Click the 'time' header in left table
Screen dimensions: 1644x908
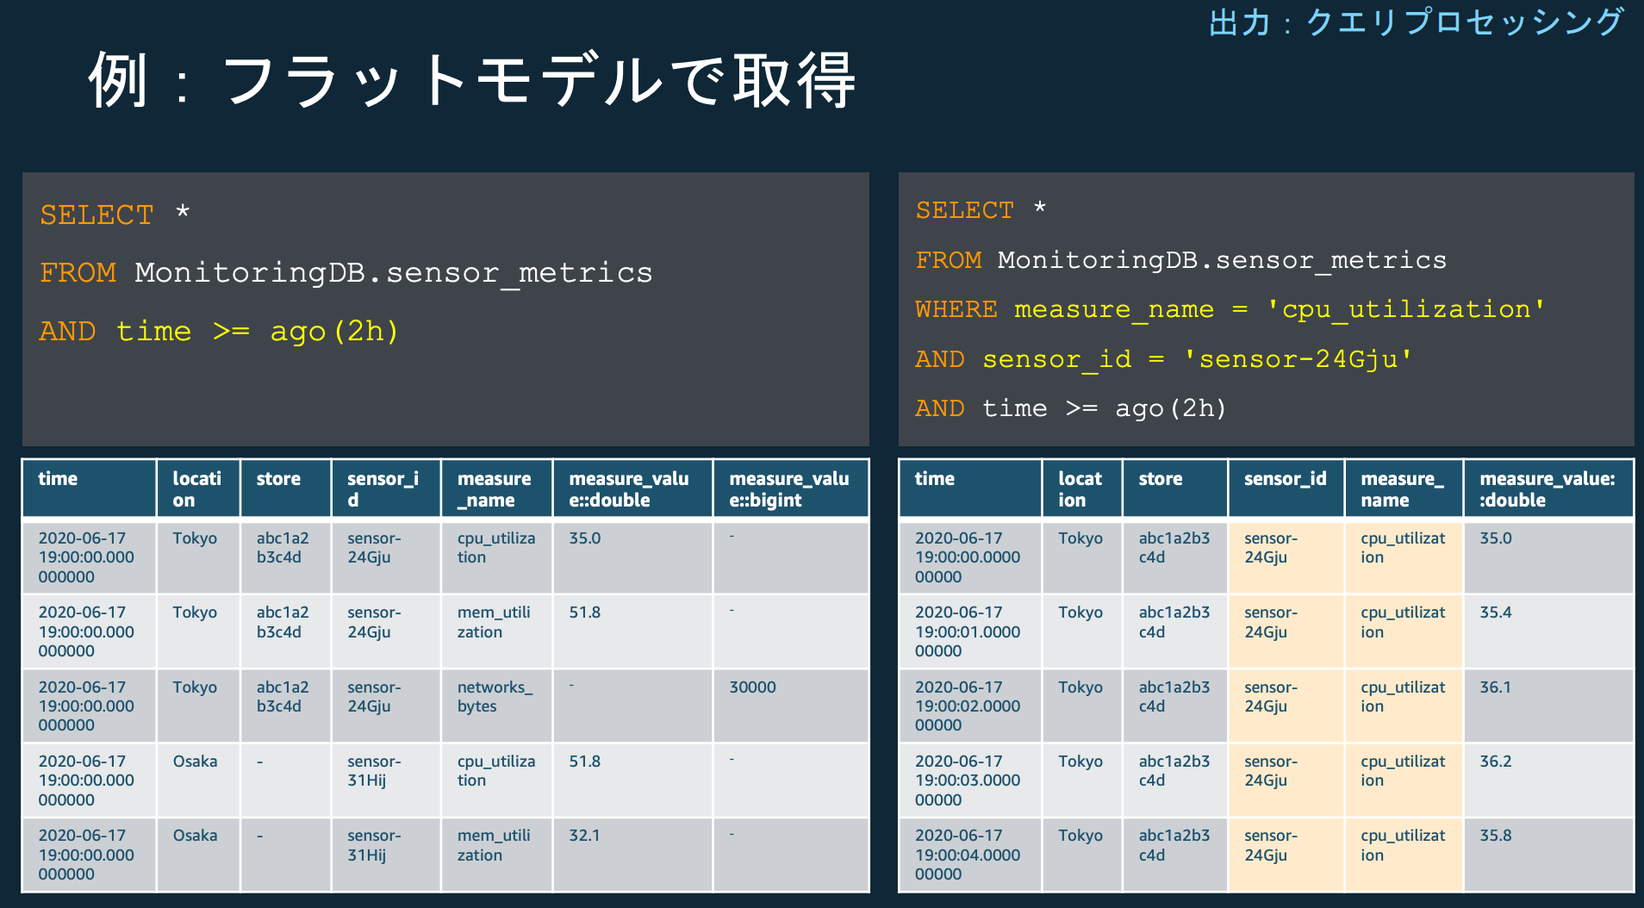58,479
